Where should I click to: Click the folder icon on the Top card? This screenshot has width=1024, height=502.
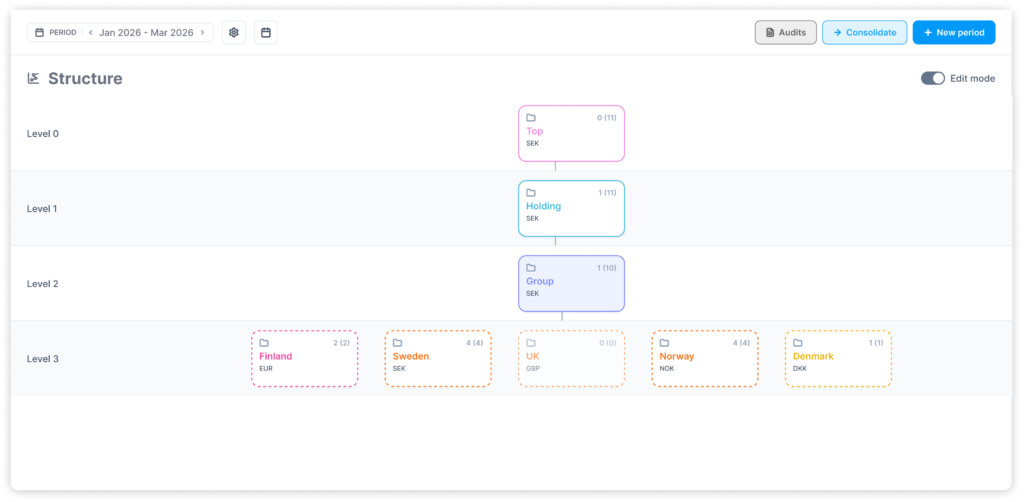point(531,118)
